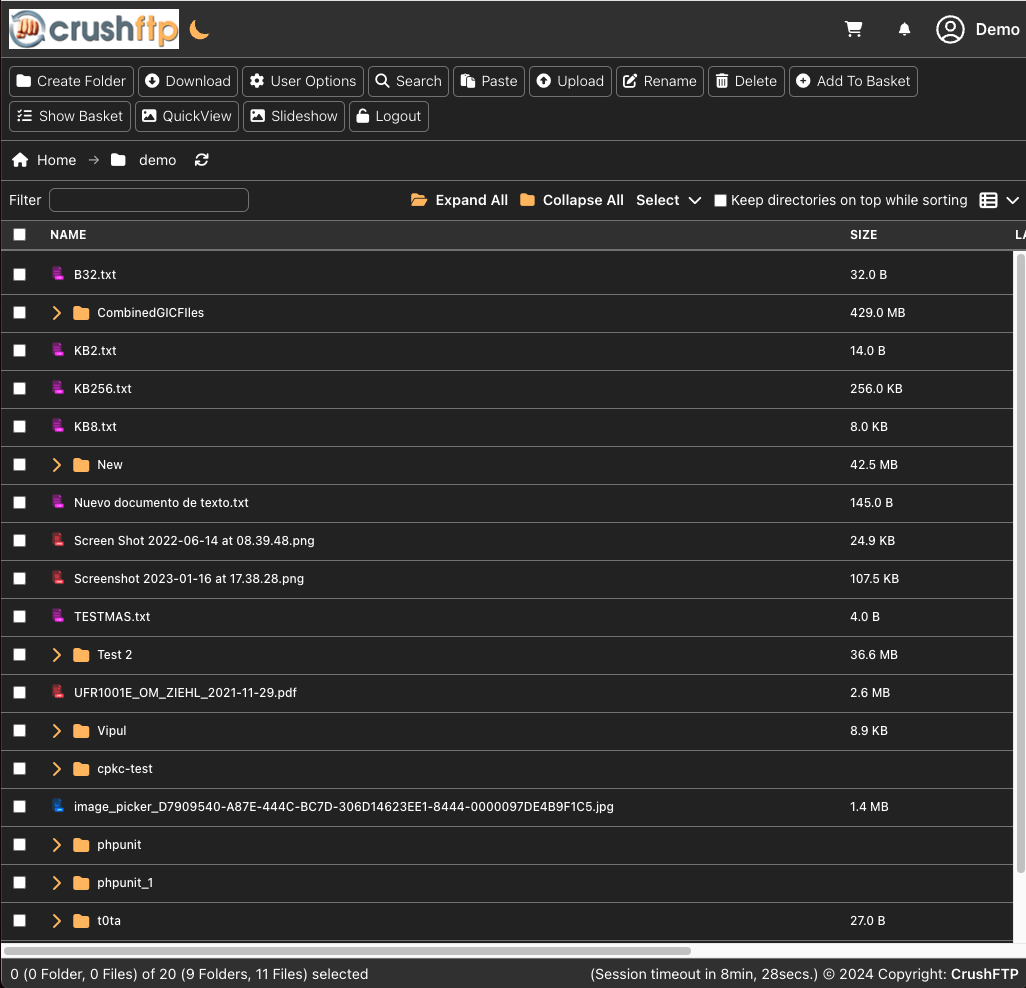Screen dimensions: 1026x988
Task: Expand the Vipul folder
Action: pyautogui.click(x=56, y=731)
